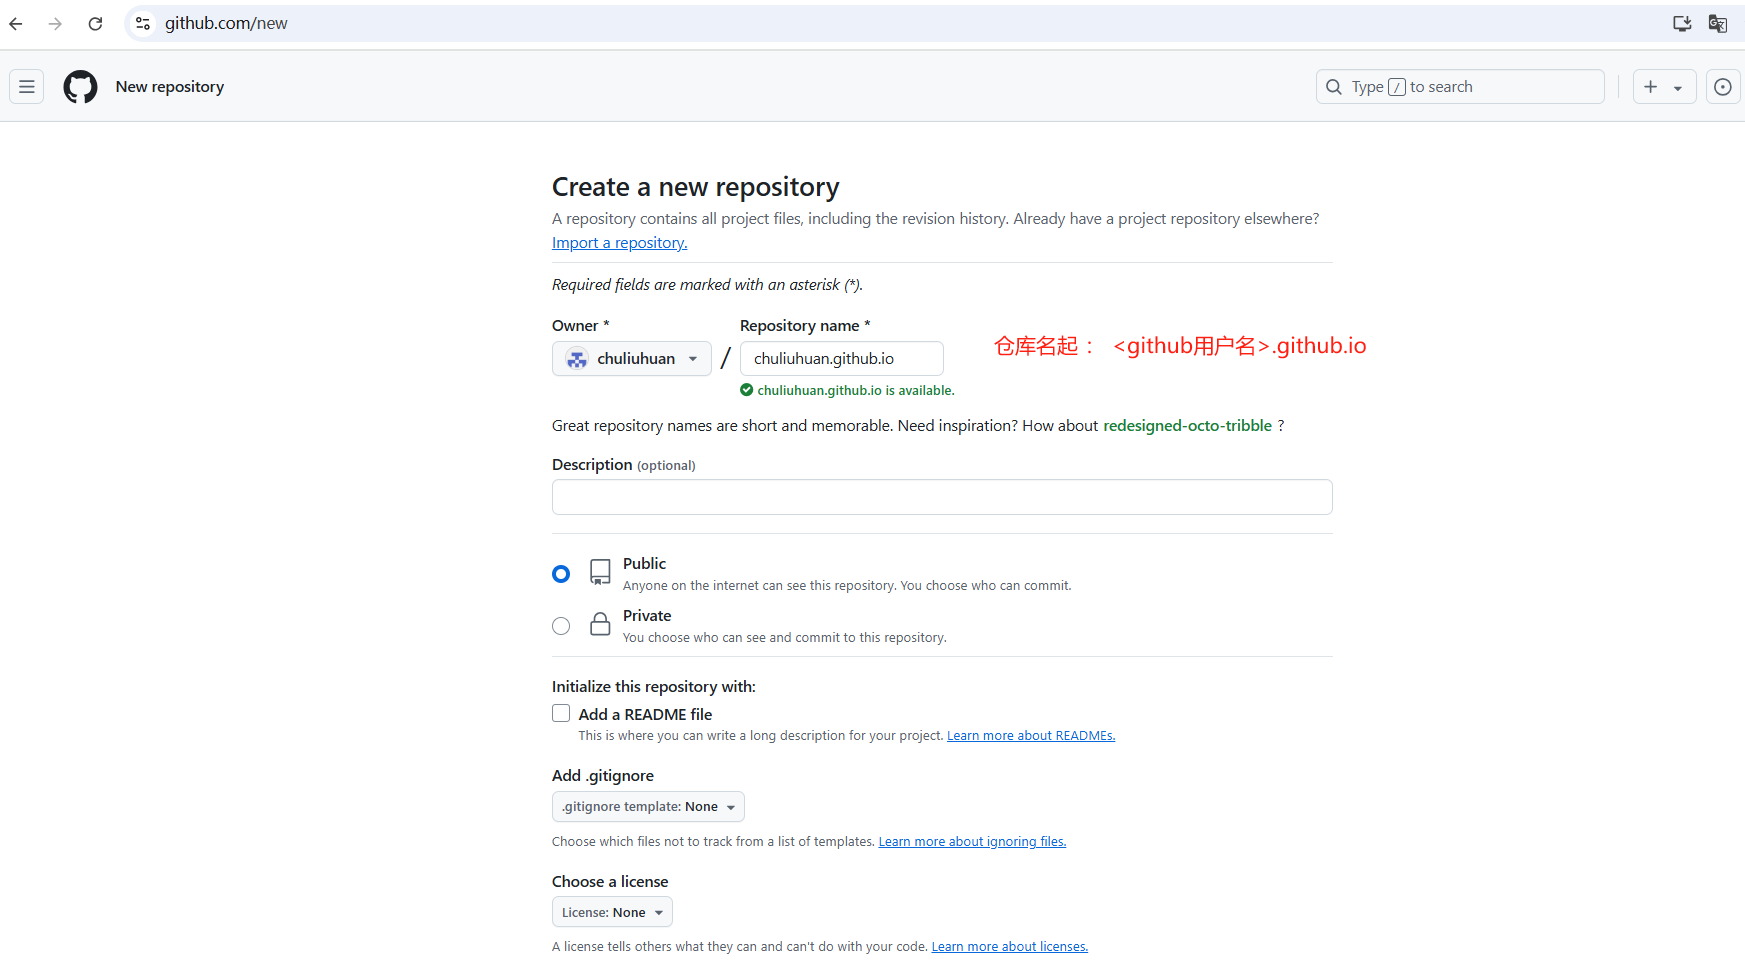Click the install app icon in address bar
This screenshot has width=1745, height=970.
[x=1682, y=23]
